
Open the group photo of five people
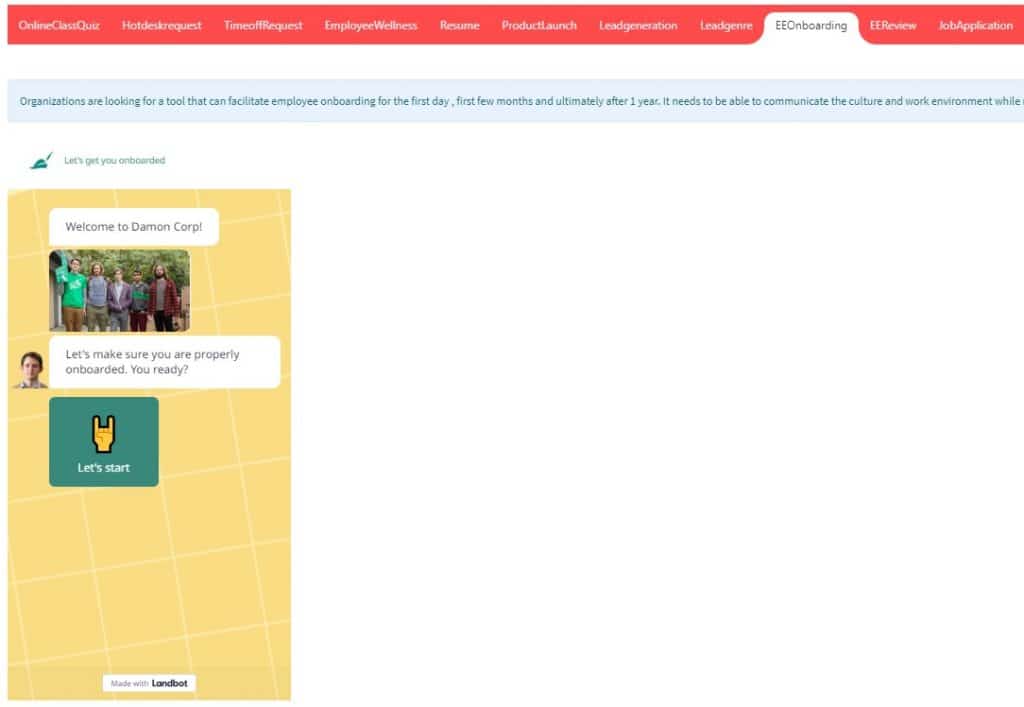click(x=119, y=290)
